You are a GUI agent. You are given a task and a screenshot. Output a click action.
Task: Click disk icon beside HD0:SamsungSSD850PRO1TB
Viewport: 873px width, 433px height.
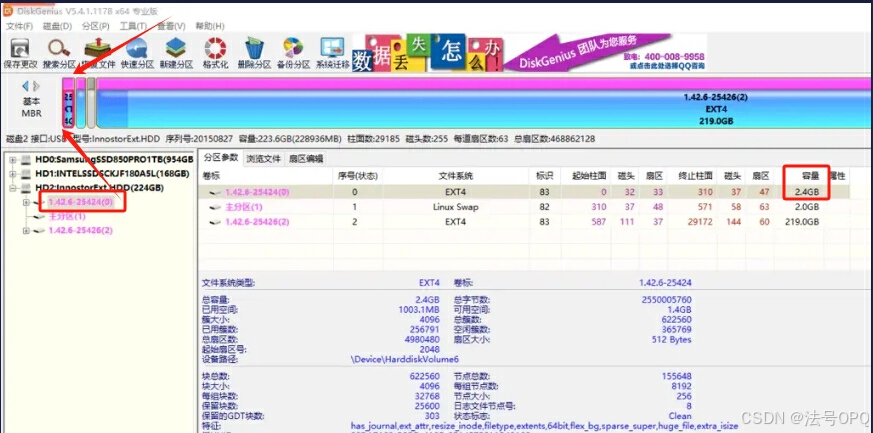tap(26, 160)
